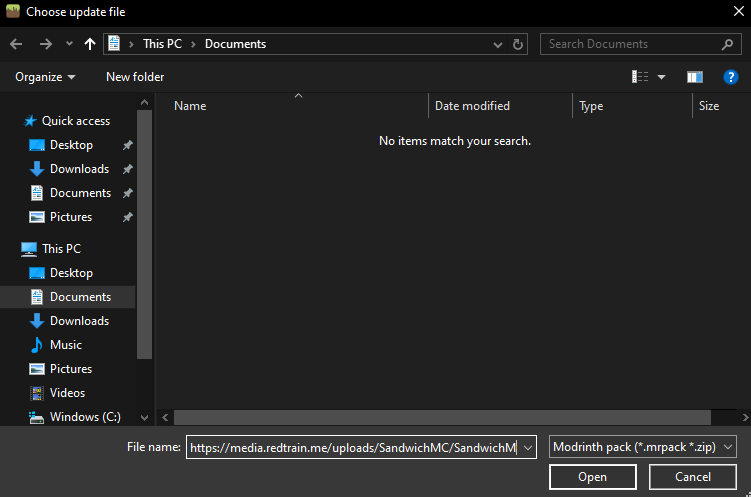The image size is (751, 497).
Task: Click pin icon next to Downloads
Action: click(x=127, y=169)
